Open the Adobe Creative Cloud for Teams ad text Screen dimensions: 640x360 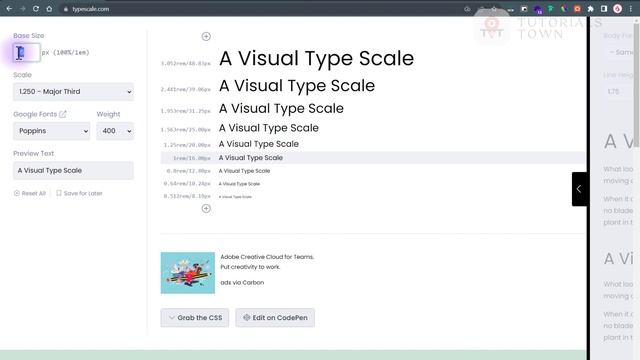(267, 262)
